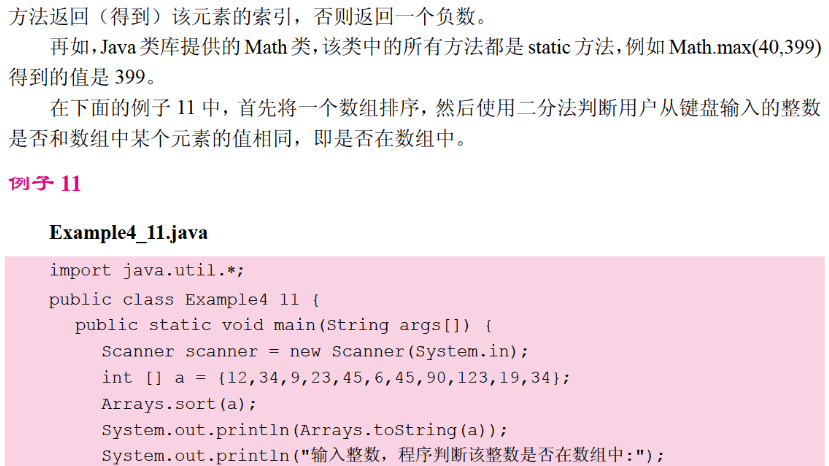Screen dimensions: 829x466
Task: Click the "import java.util.*;" code line
Action: pos(147,270)
